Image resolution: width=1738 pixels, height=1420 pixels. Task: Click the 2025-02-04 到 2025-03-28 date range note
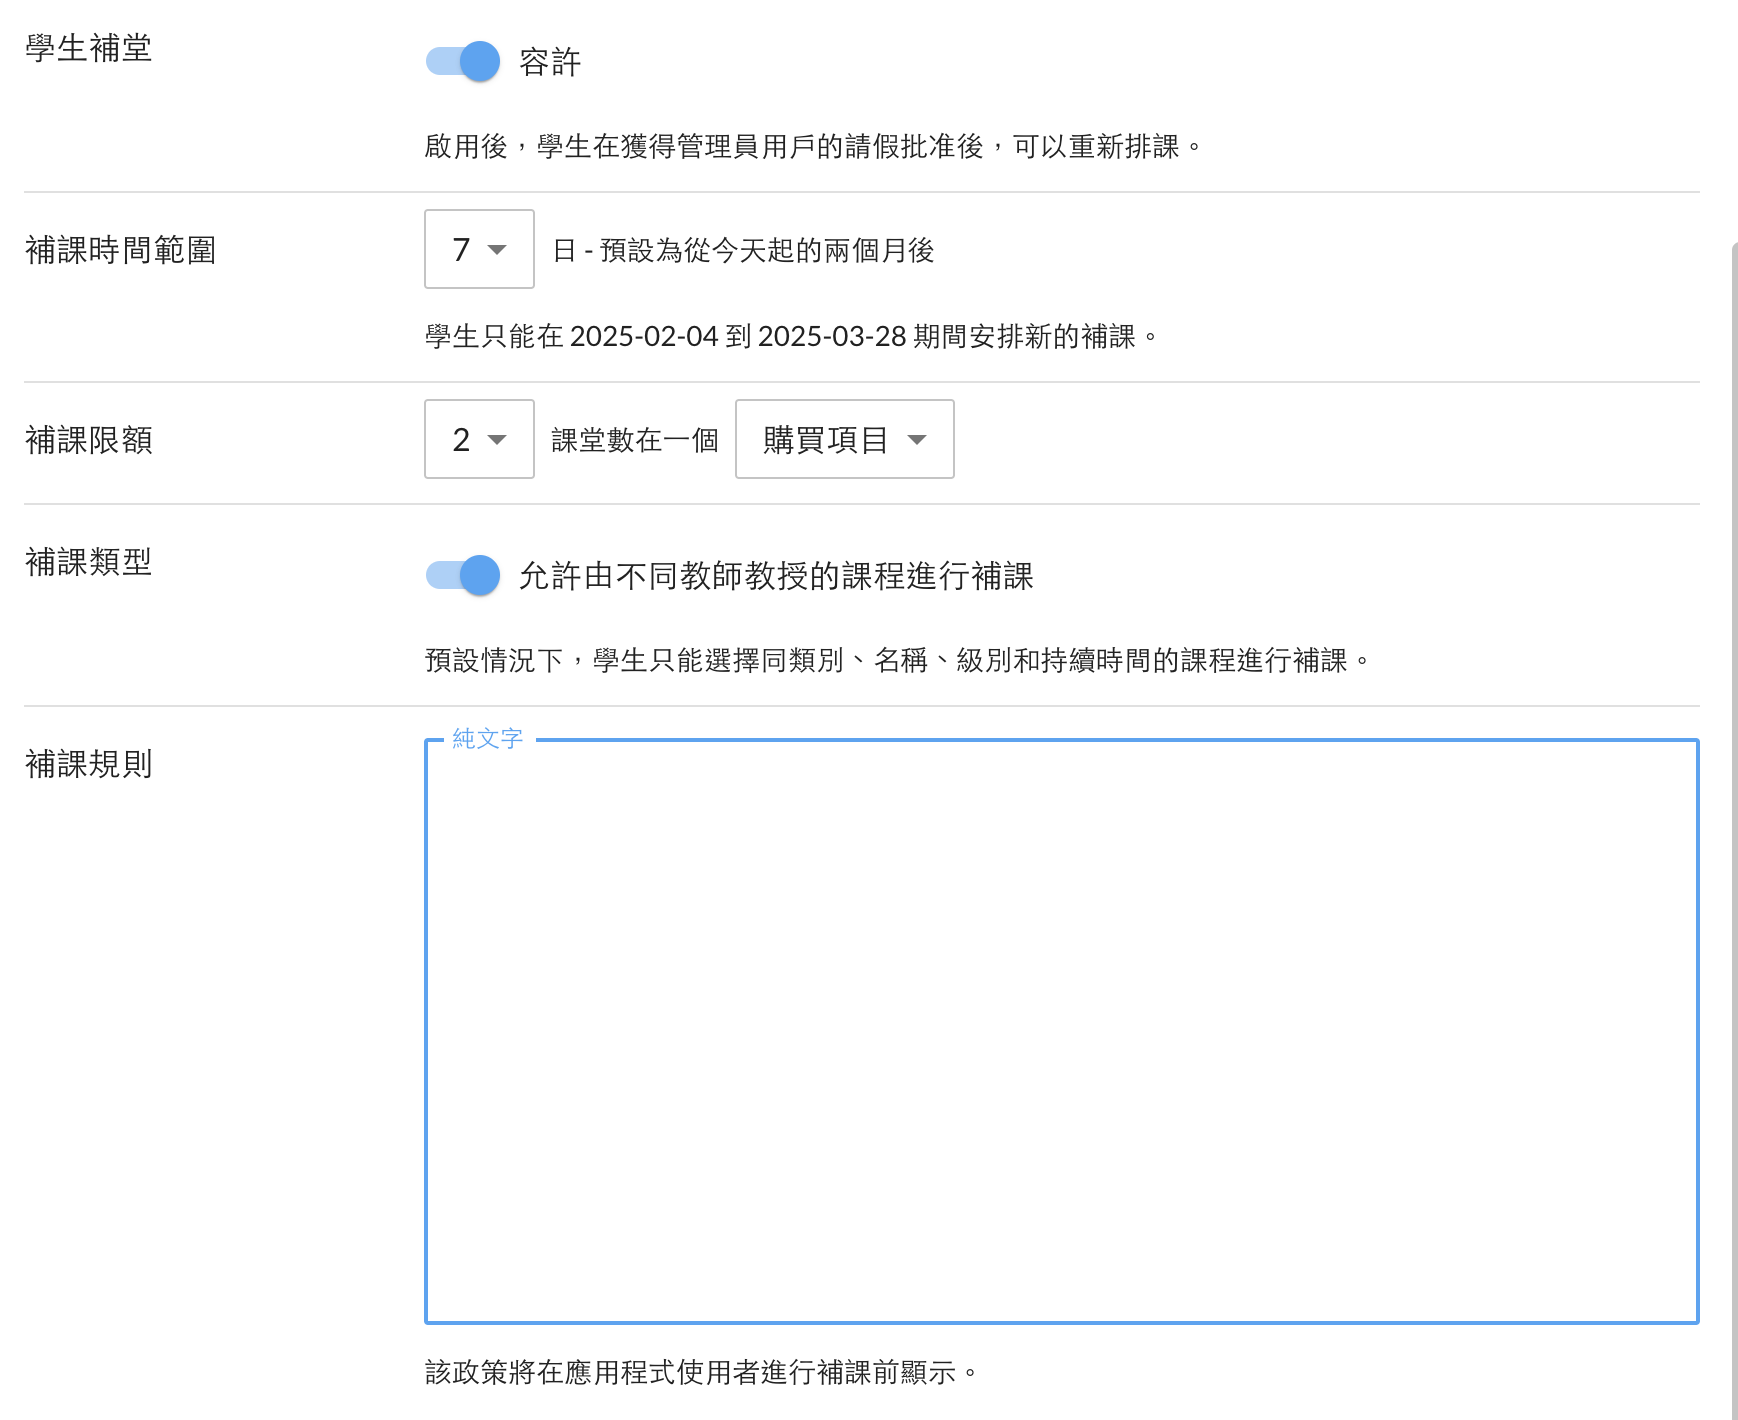coord(790,336)
